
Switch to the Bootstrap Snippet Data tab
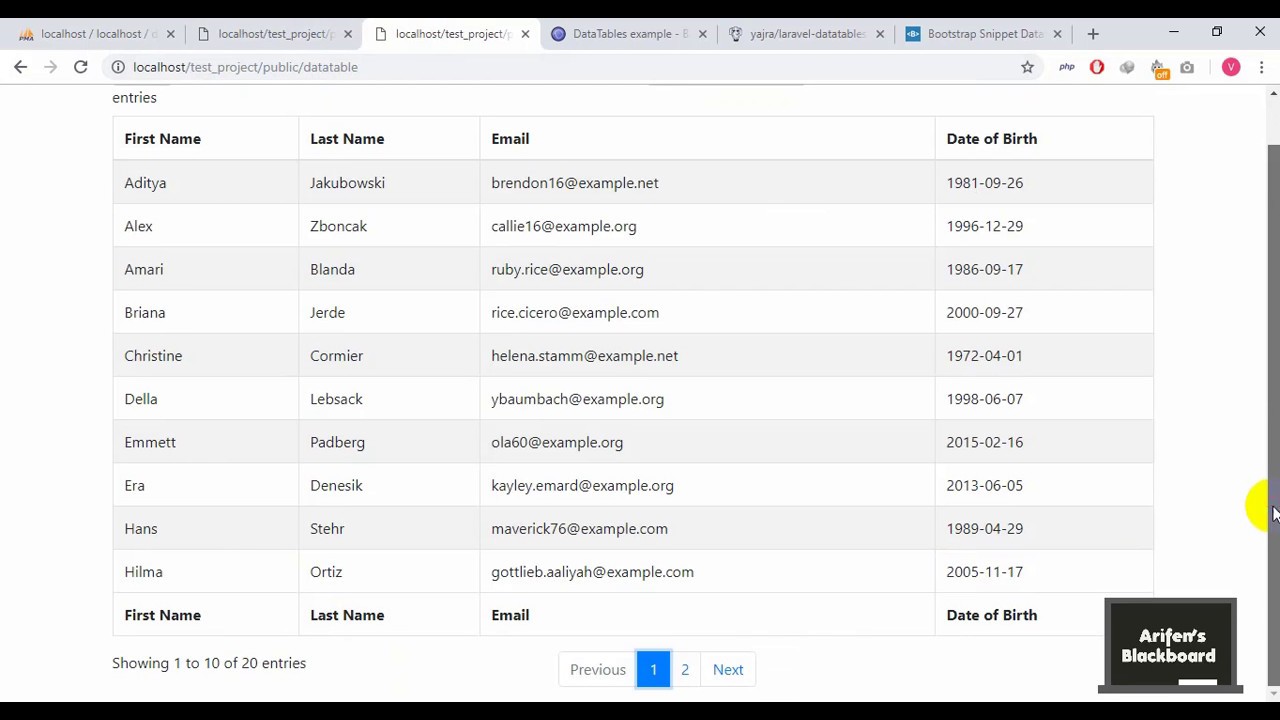(982, 34)
